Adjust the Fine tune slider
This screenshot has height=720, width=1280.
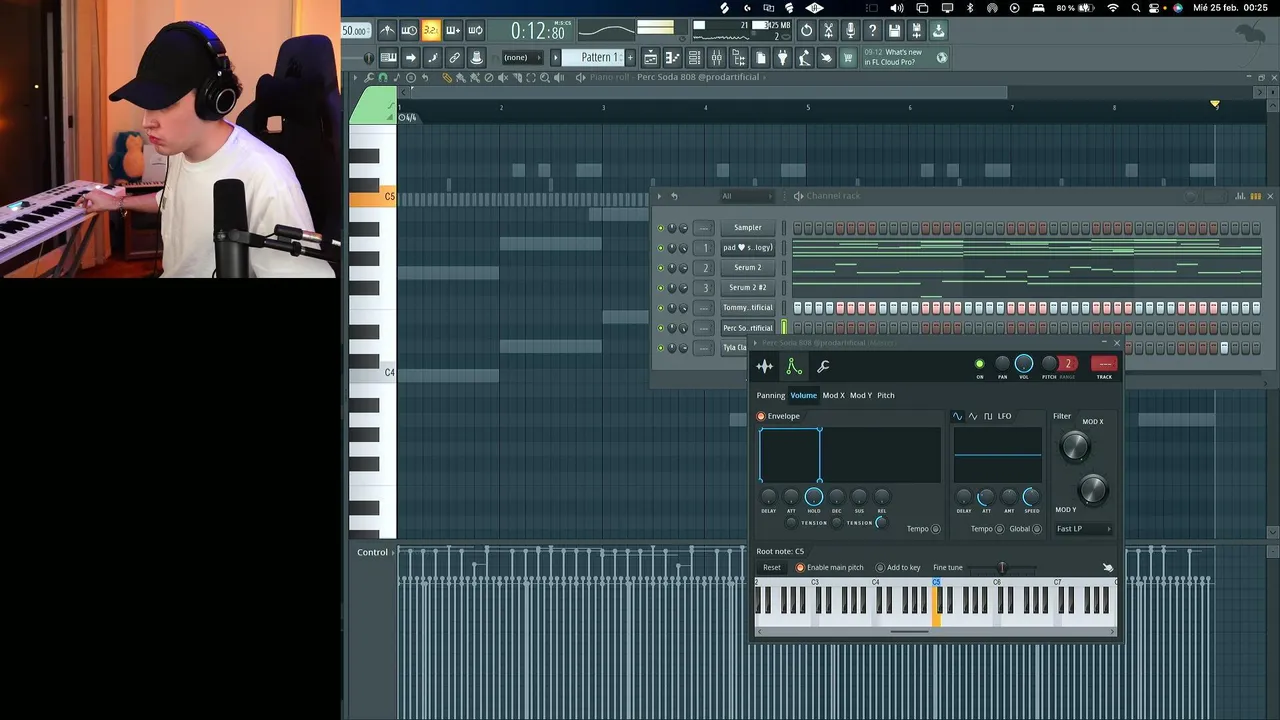pos(1002,567)
